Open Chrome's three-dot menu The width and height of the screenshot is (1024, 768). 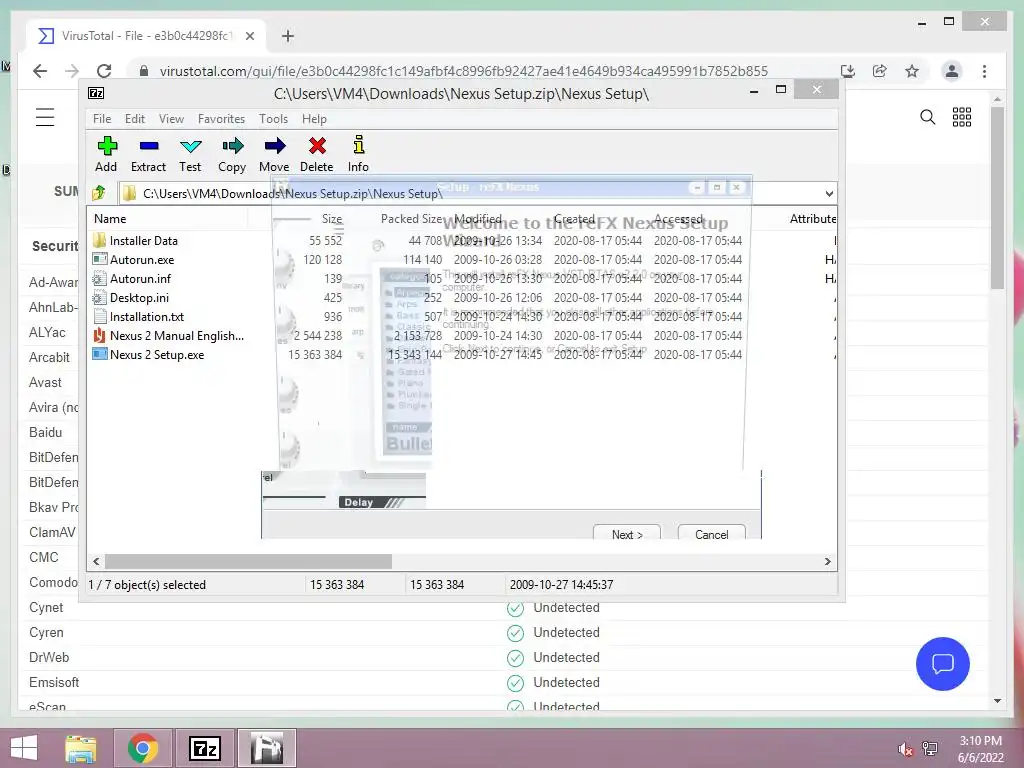(x=984, y=71)
